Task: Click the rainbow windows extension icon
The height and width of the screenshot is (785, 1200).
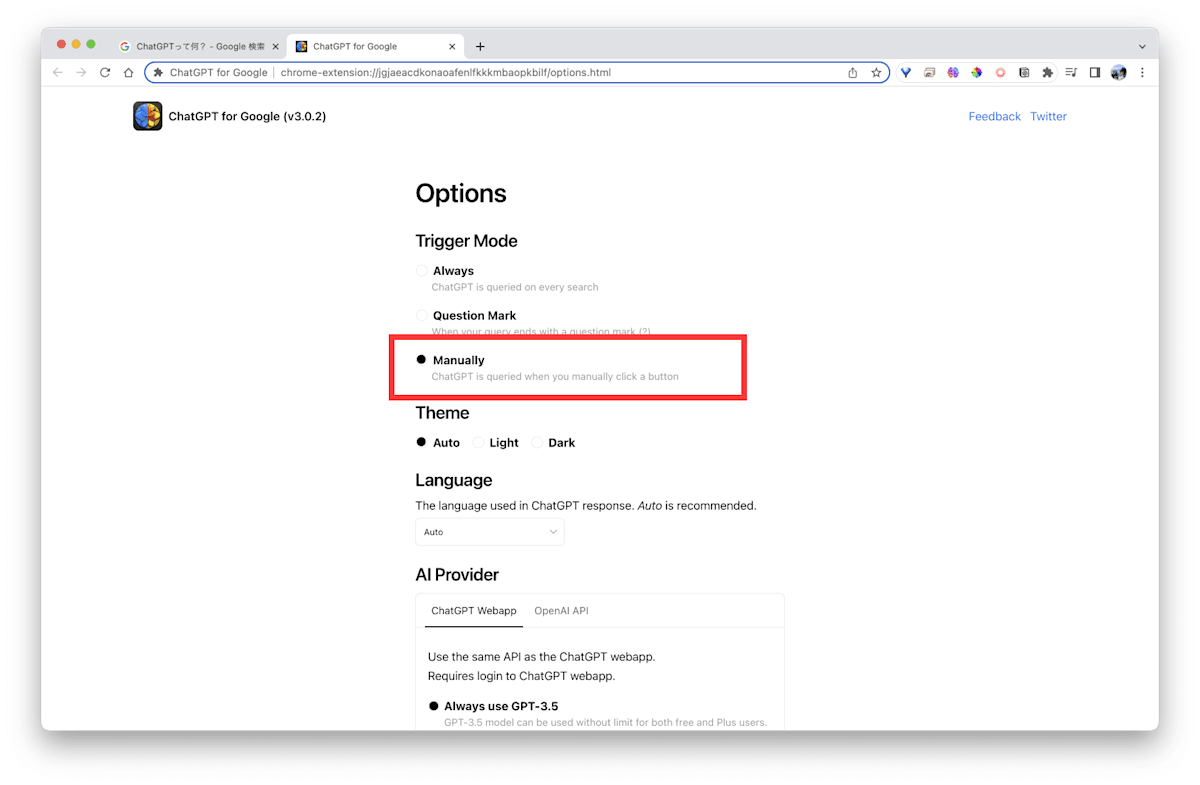Action: [x=930, y=73]
